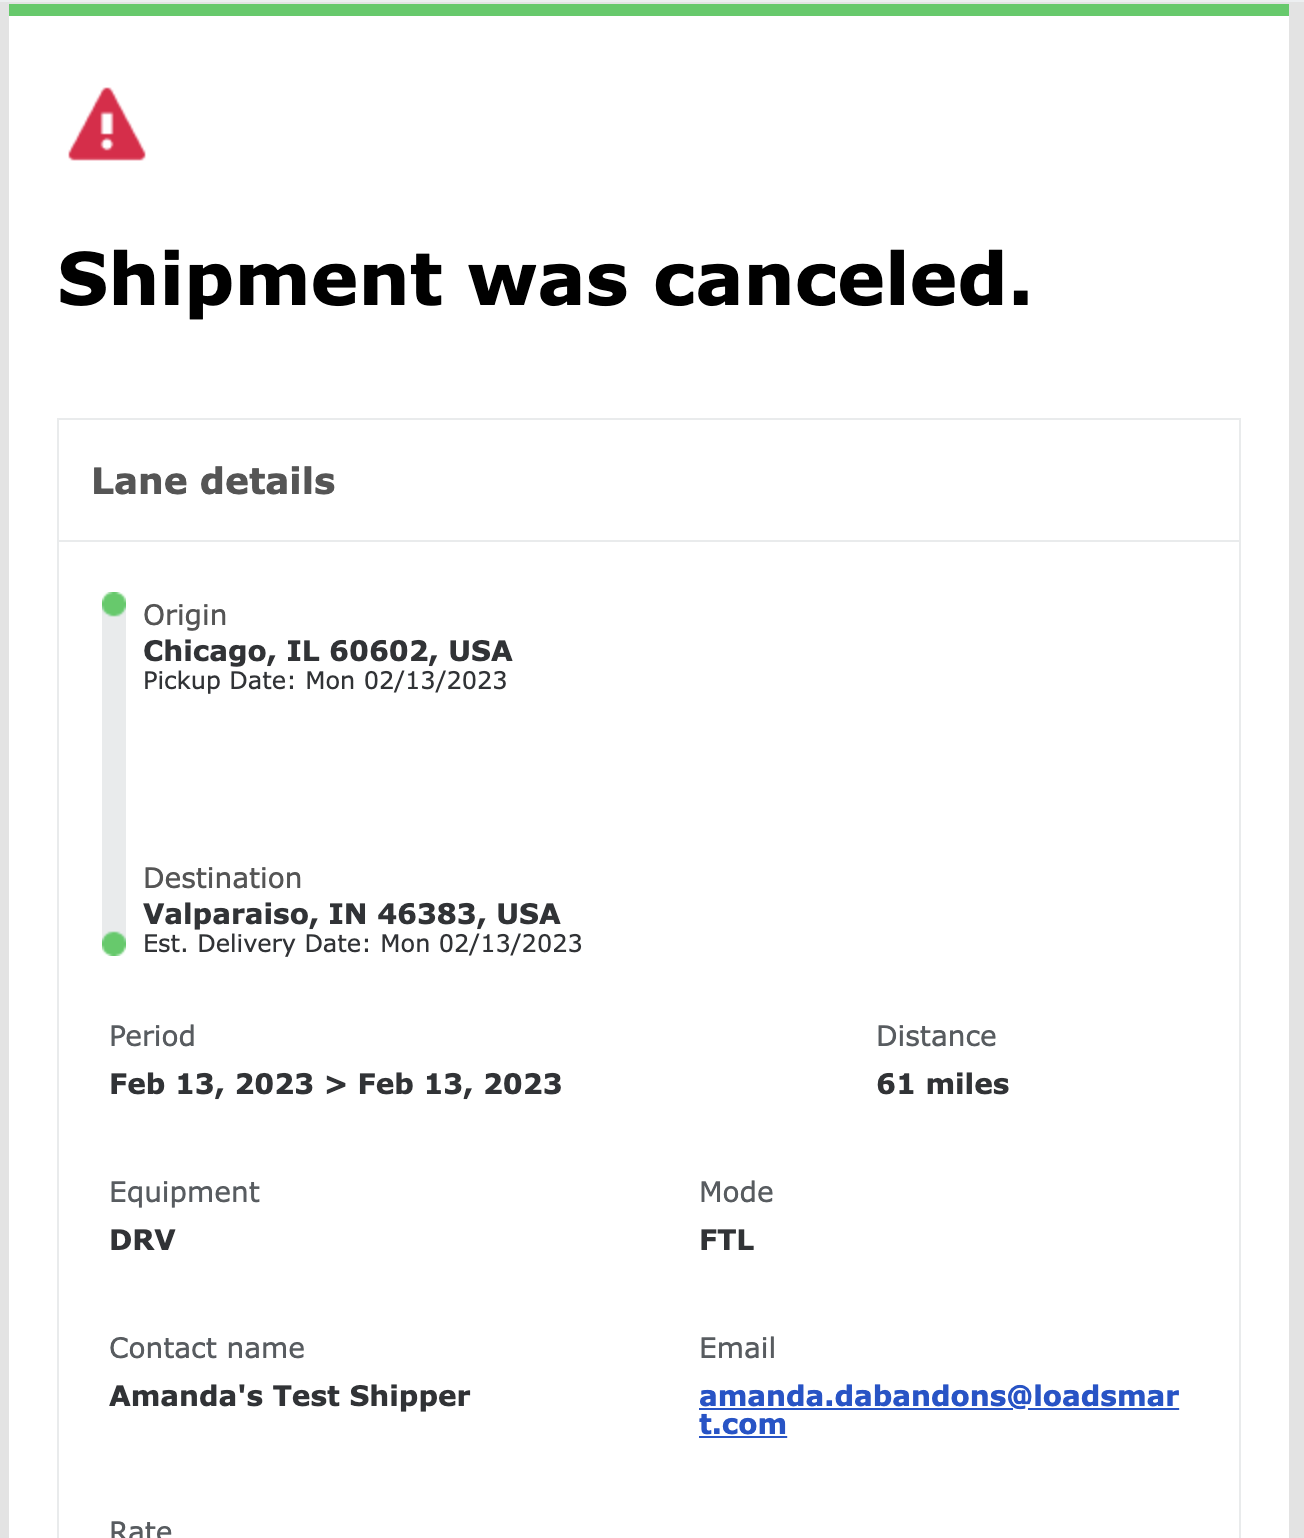Click the 61 miles distance value
Viewport: 1304px width, 1538px height.
[943, 1084]
